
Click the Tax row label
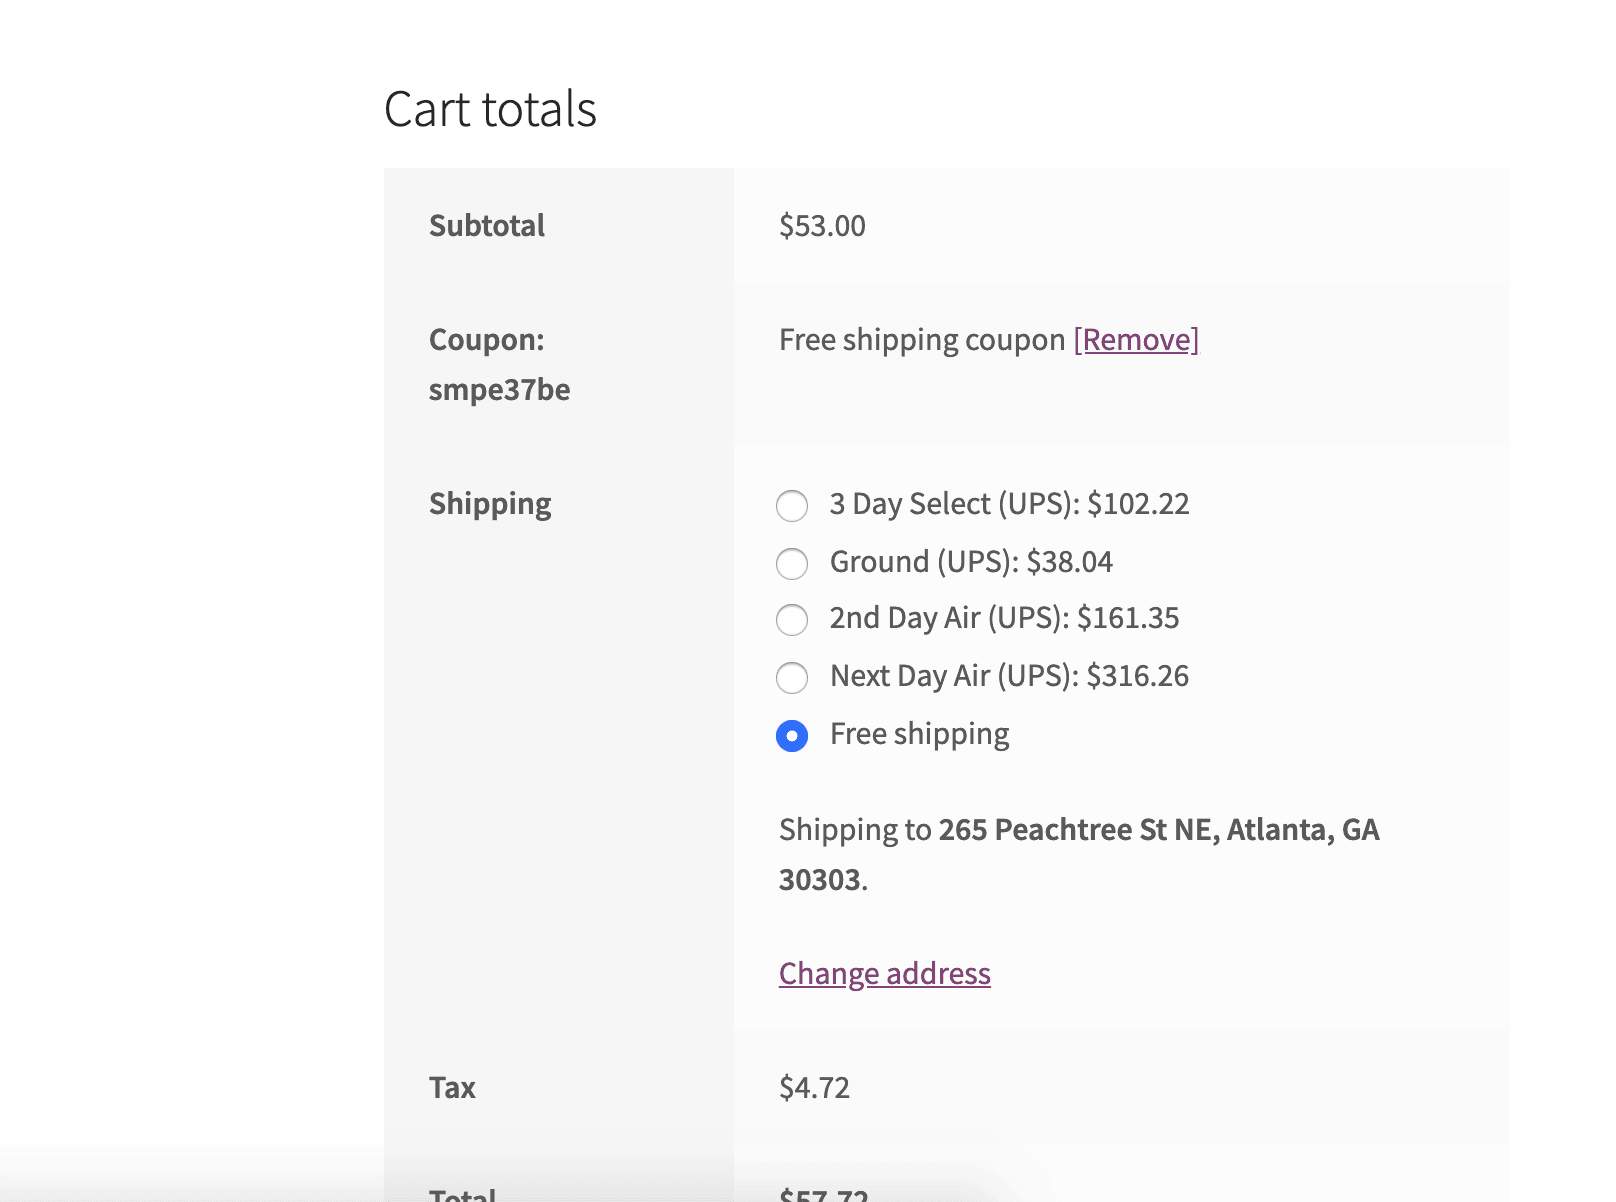click(452, 1087)
